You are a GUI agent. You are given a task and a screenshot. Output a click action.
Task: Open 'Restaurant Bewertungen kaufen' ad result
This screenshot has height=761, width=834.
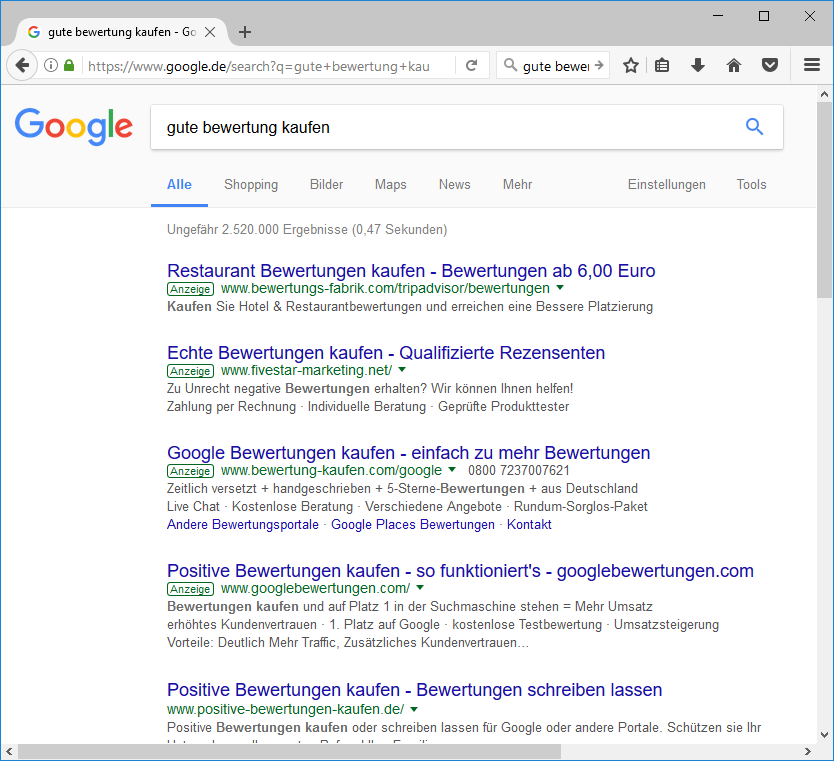411,271
